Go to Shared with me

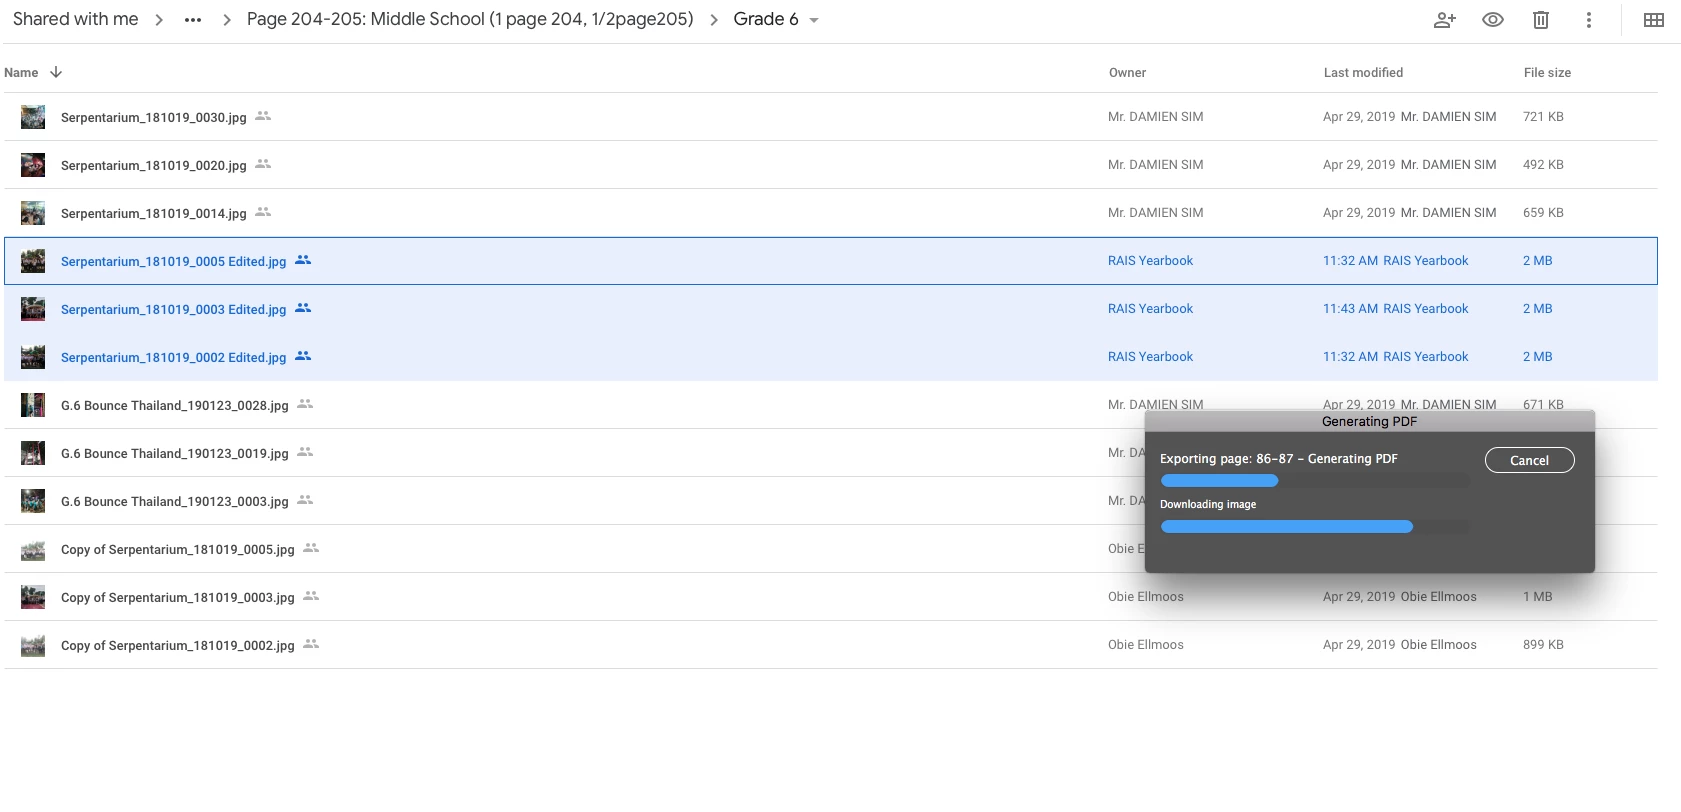click(x=75, y=19)
